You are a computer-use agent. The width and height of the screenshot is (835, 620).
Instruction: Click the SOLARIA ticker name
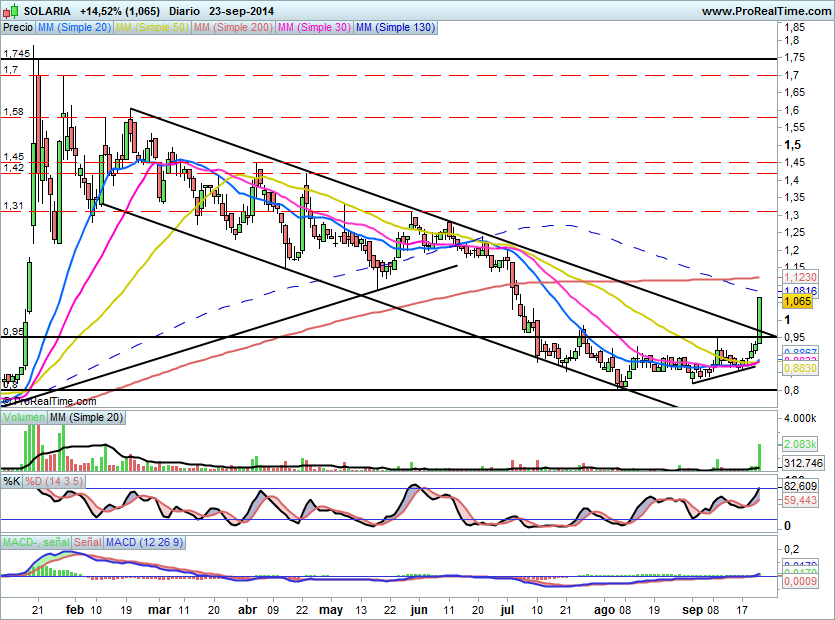49,11
